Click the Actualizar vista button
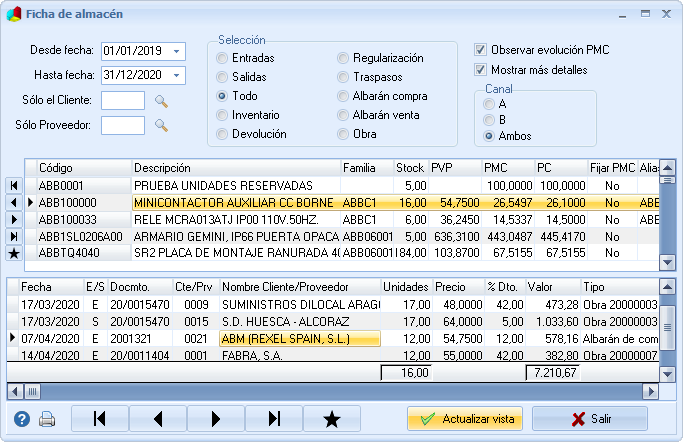The image size is (683, 442). pos(465,419)
